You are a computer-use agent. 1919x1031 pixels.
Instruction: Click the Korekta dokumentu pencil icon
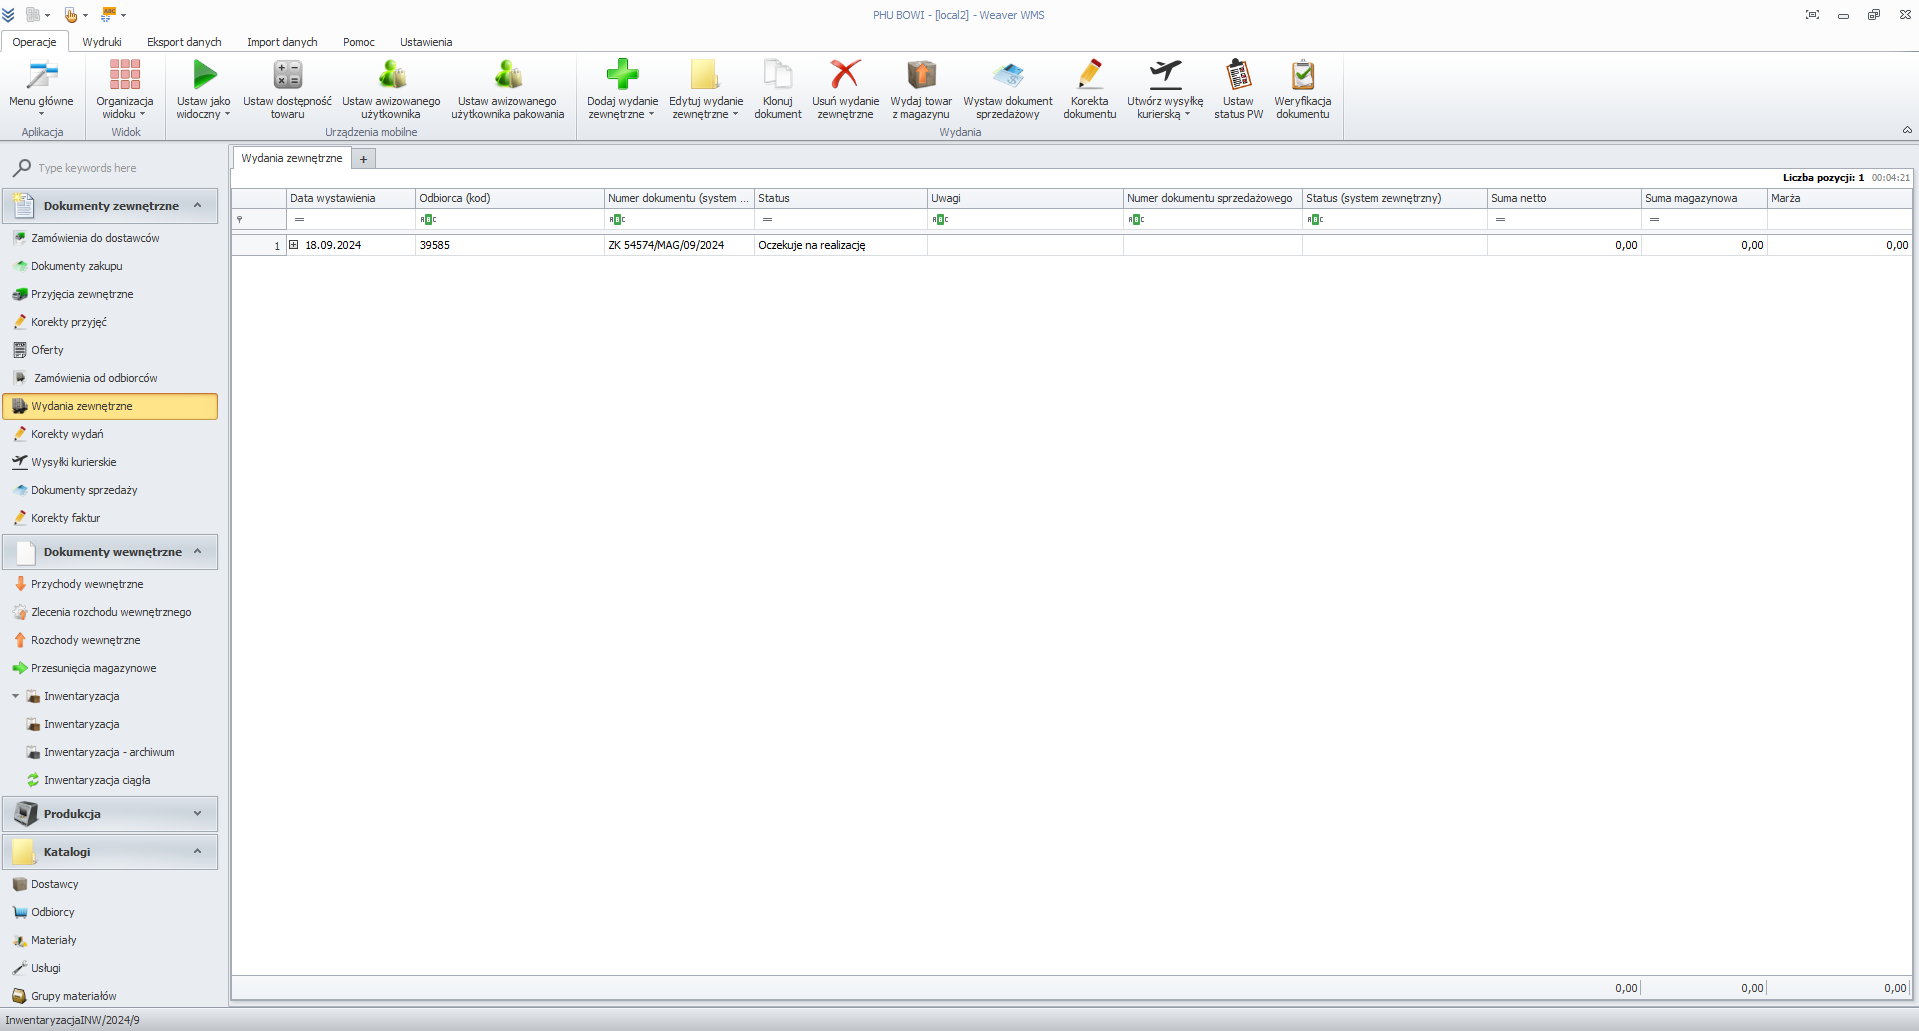pyautogui.click(x=1089, y=75)
